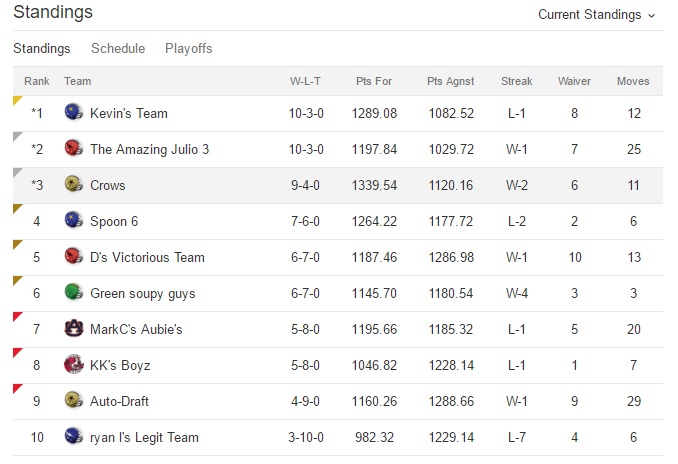Select the Standings tab
This screenshot has height=464, width=678.
click(42, 48)
